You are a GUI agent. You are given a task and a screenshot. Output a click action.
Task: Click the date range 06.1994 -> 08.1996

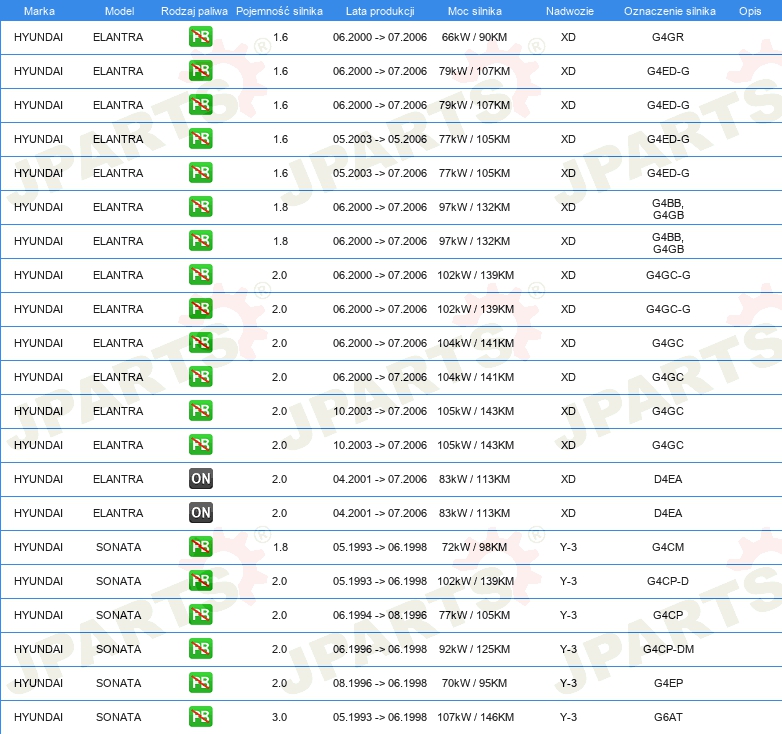(380, 615)
